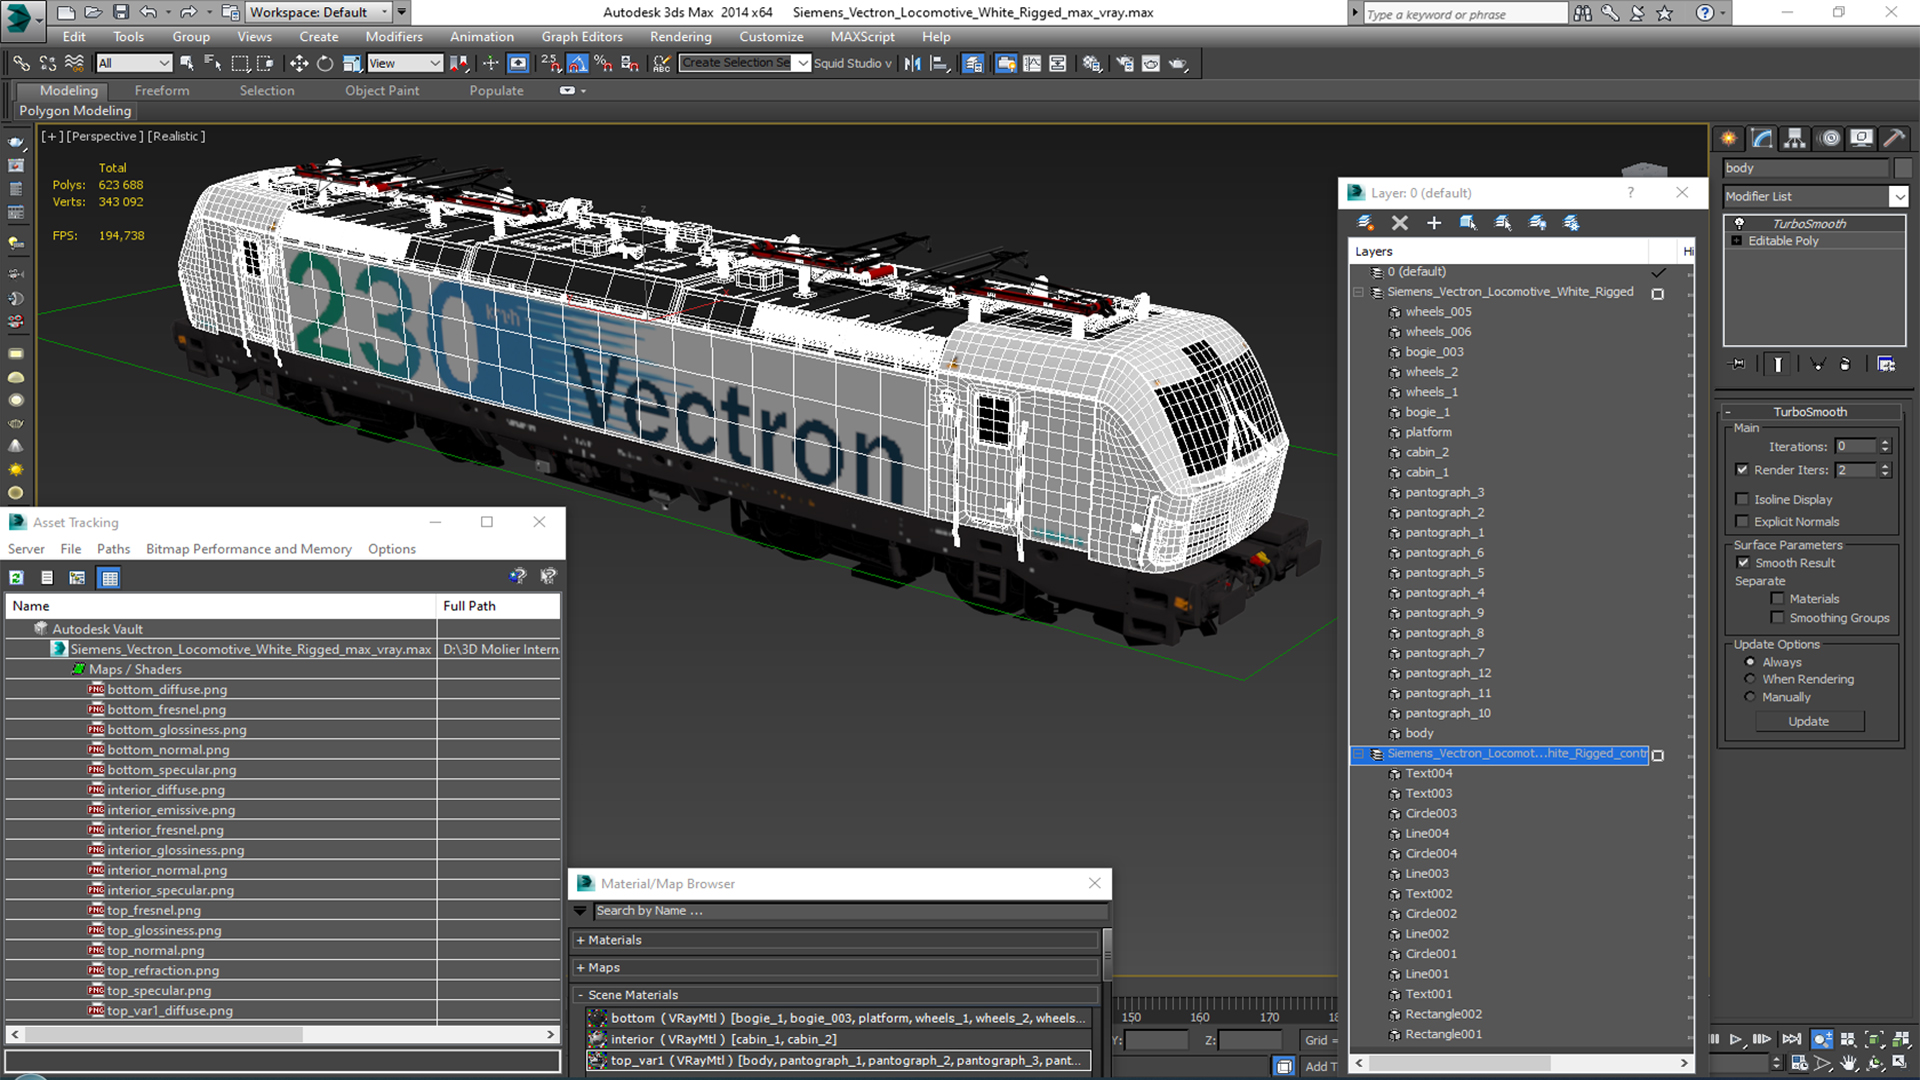Open the Graph Editors menu
Screen dimensions: 1920x1080
coord(582,37)
